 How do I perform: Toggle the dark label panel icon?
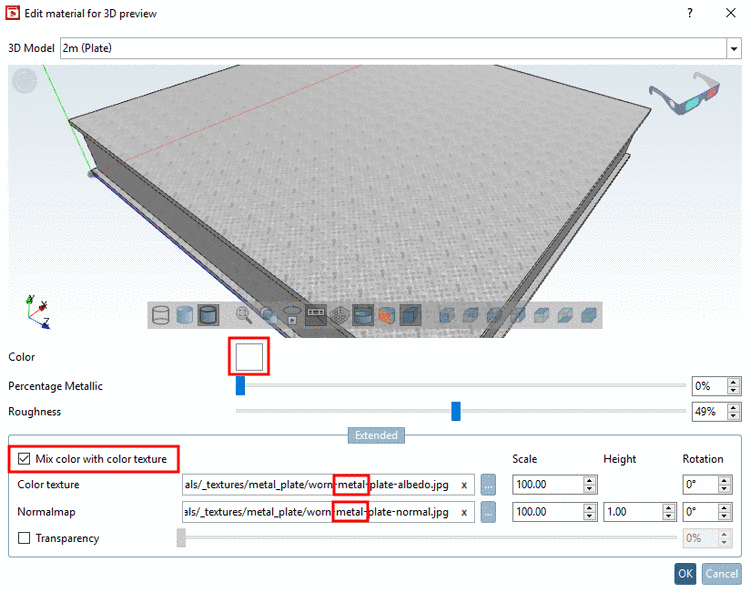point(316,316)
